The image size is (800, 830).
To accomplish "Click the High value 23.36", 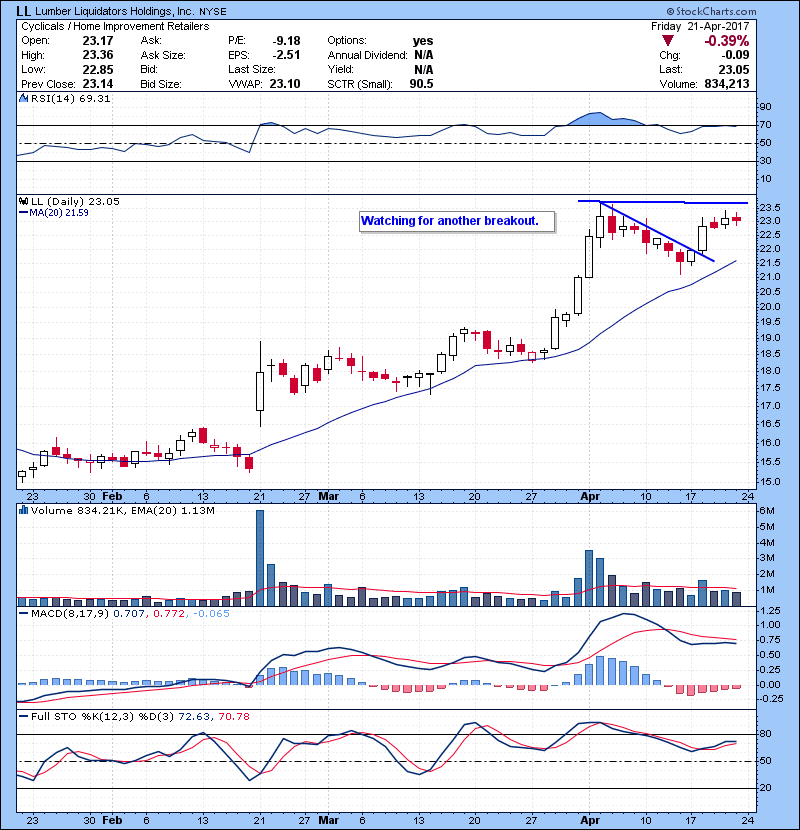I will click(x=98, y=55).
